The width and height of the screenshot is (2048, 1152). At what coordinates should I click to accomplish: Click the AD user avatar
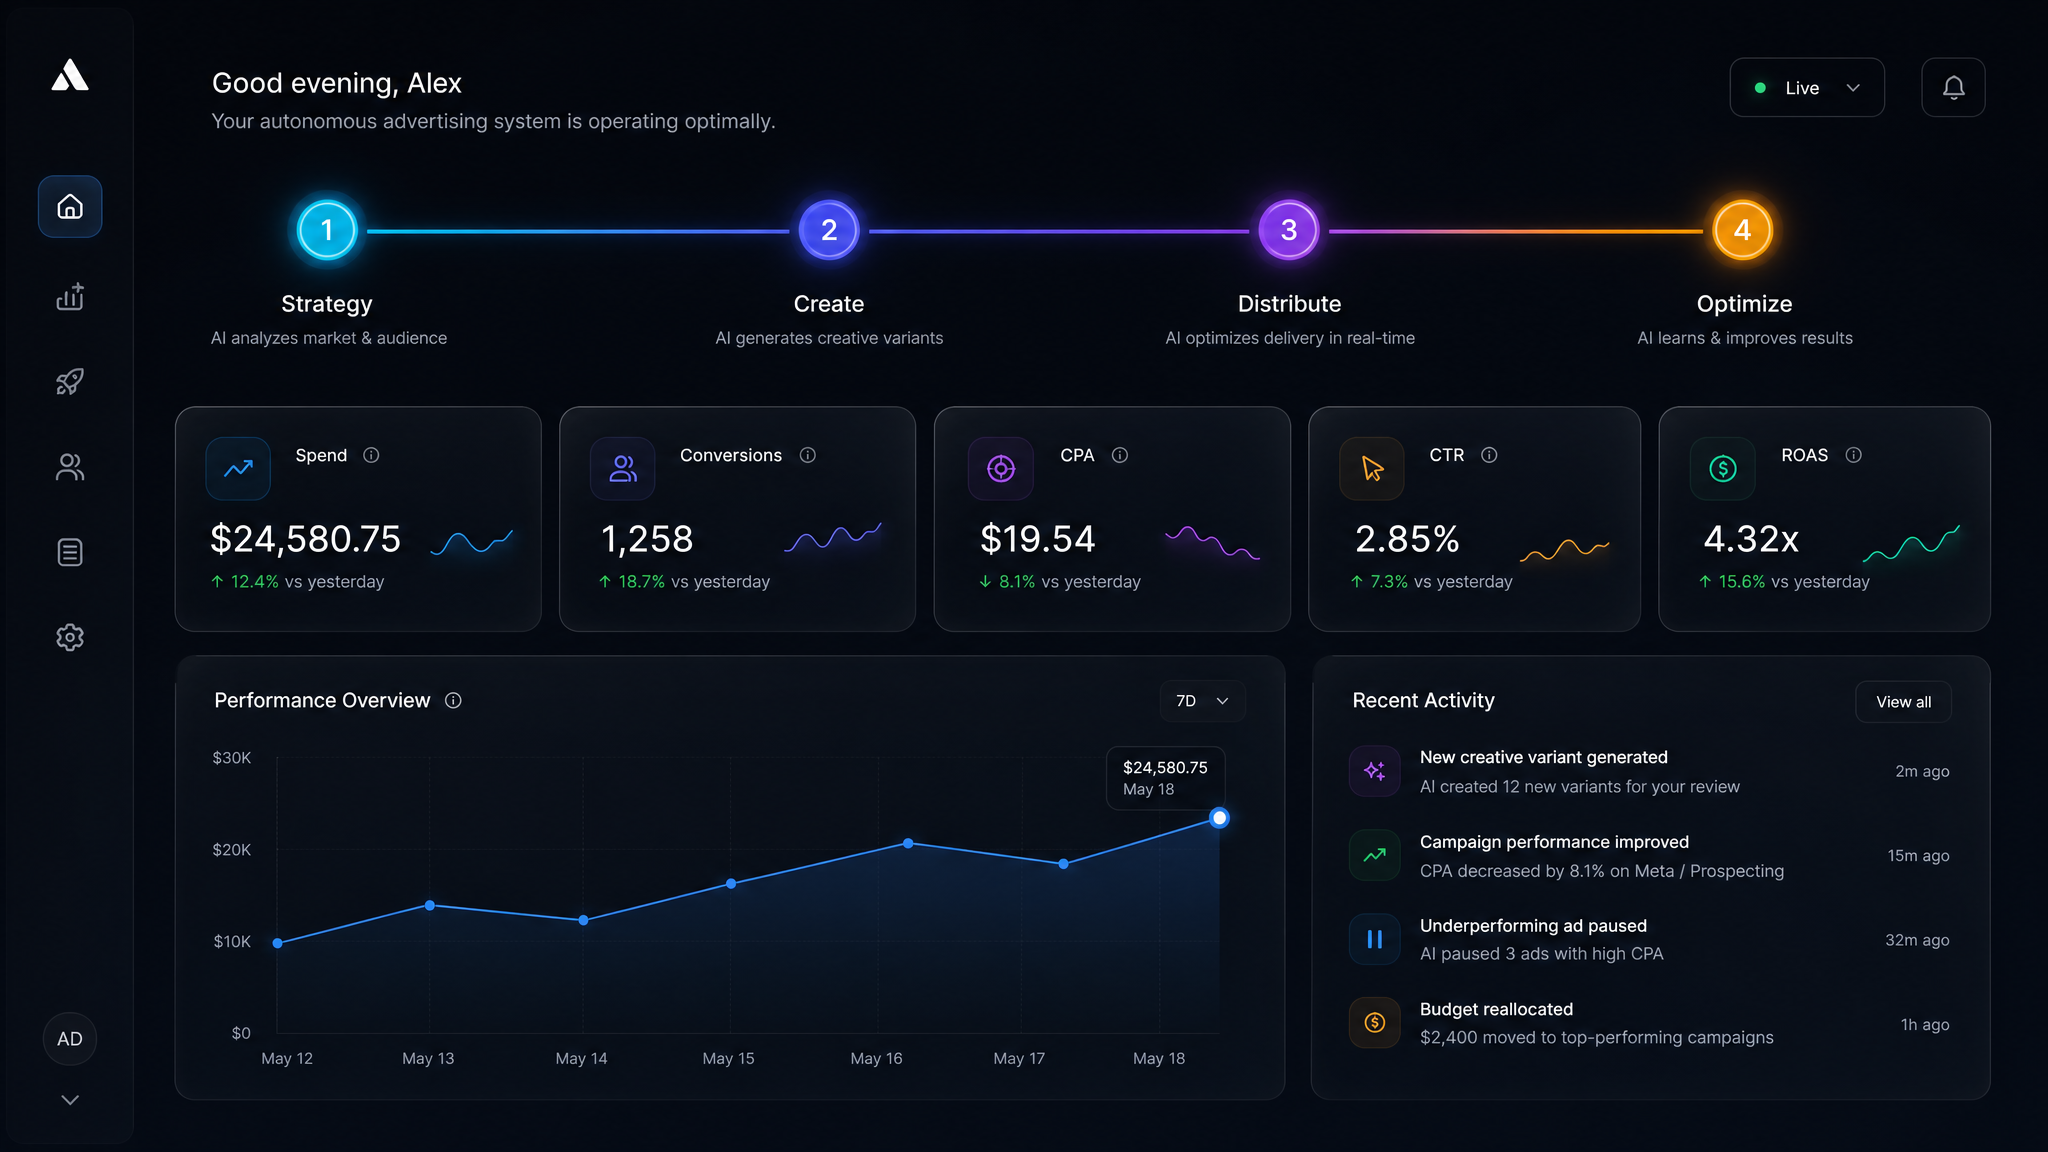[70, 1039]
